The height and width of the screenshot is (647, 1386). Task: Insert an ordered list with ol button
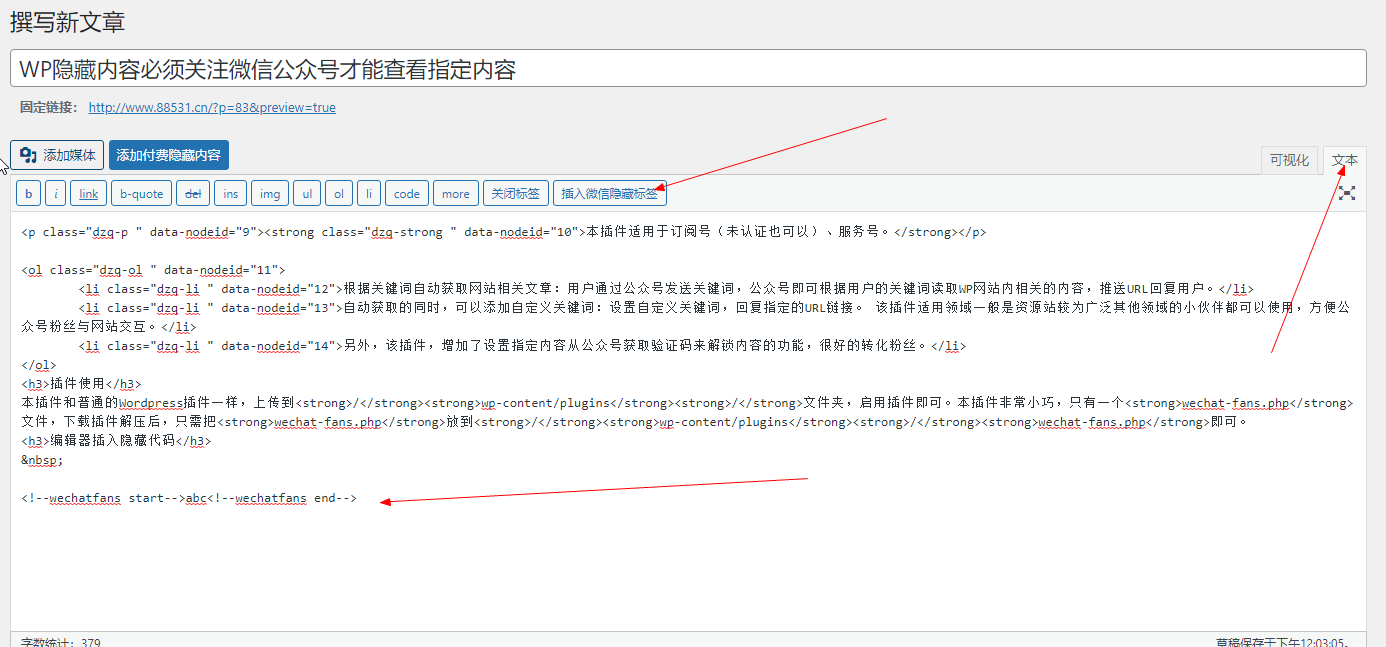coord(339,193)
